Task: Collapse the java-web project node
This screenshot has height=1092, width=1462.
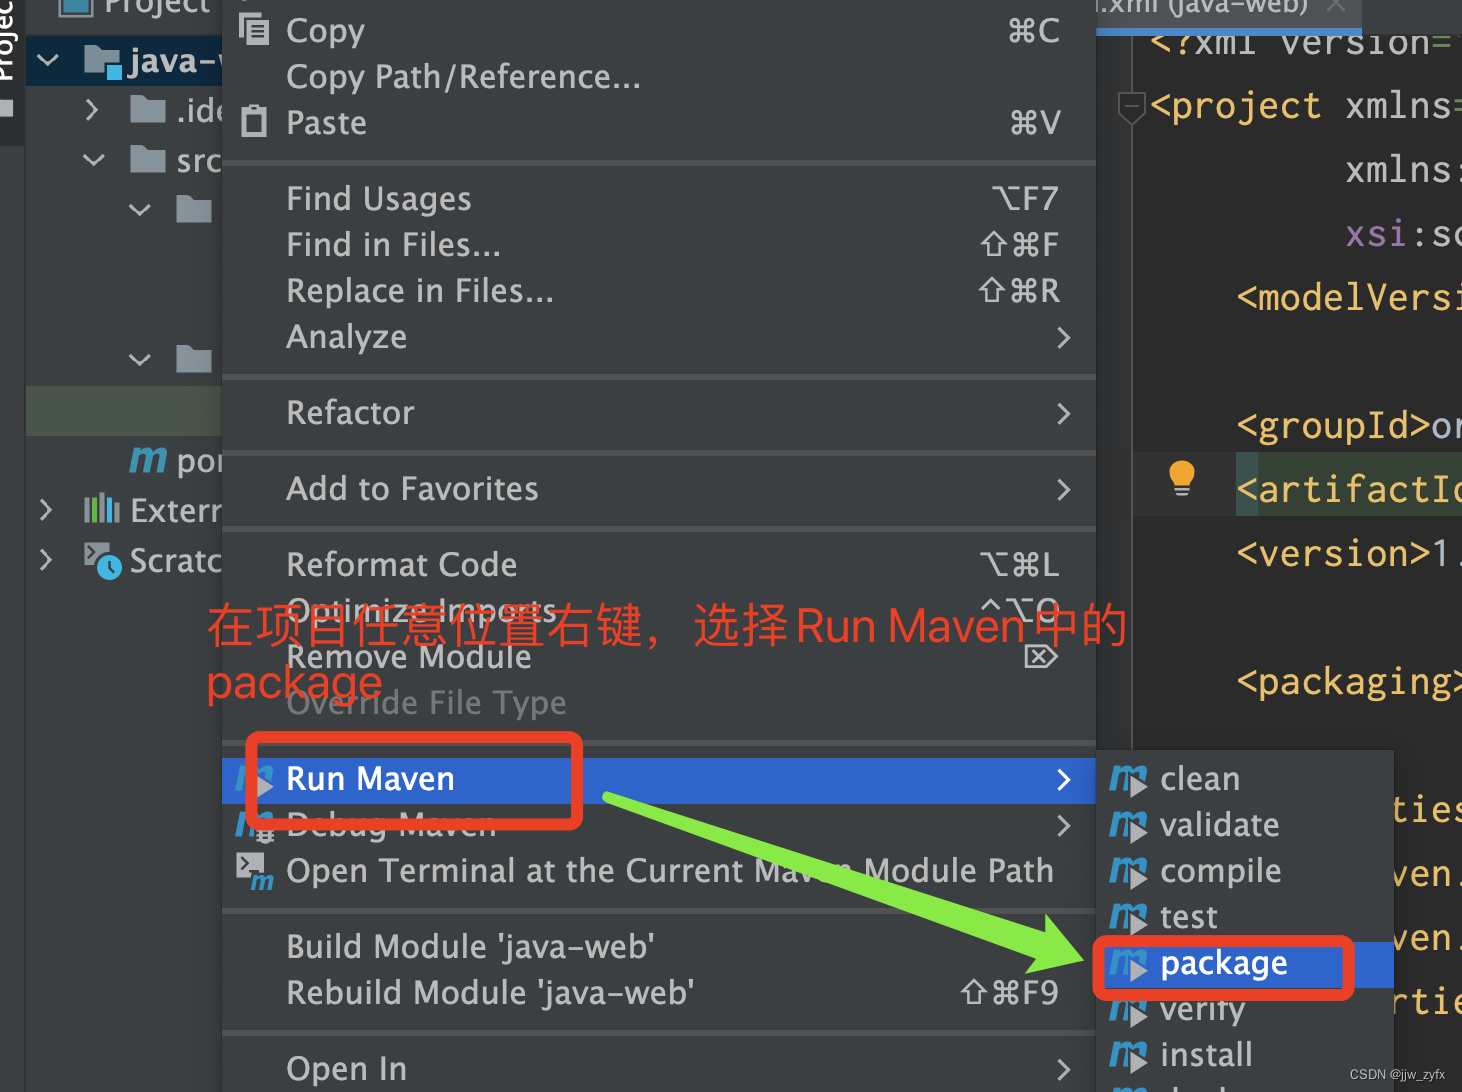Action: pyautogui.click(x=47, y=61)
